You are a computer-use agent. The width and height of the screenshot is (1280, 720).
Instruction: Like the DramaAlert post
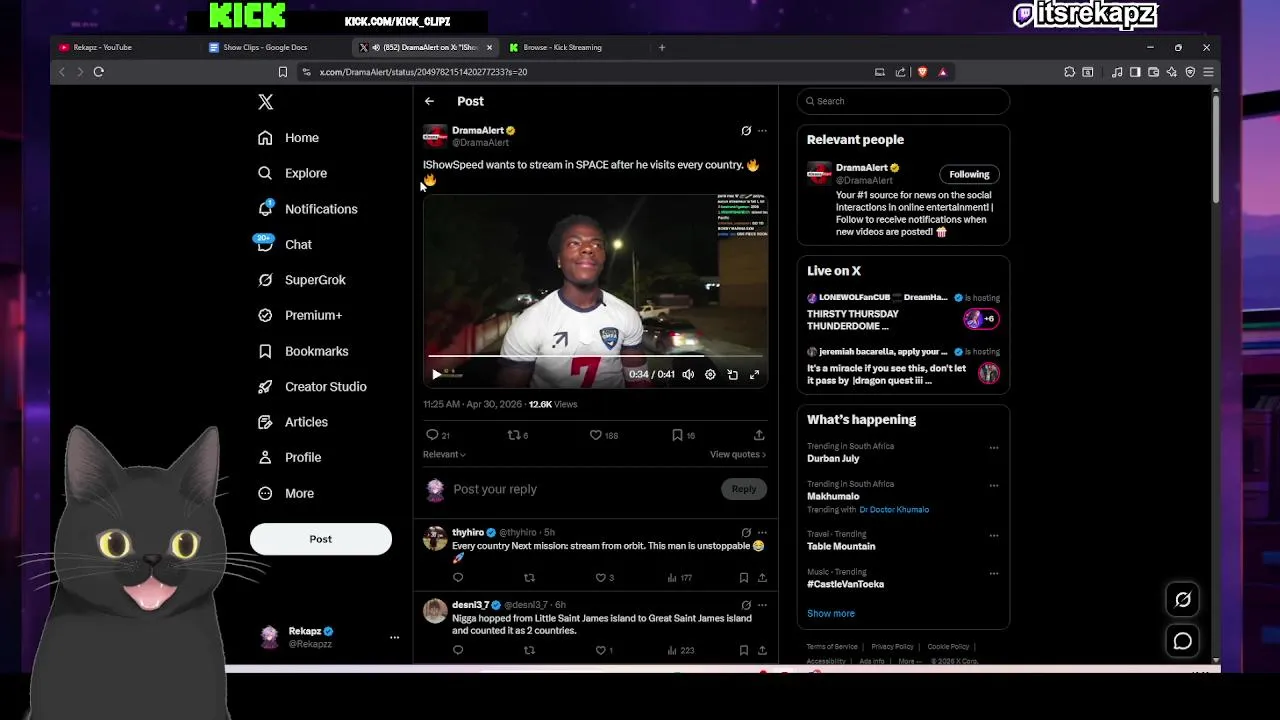coord(595,435)
